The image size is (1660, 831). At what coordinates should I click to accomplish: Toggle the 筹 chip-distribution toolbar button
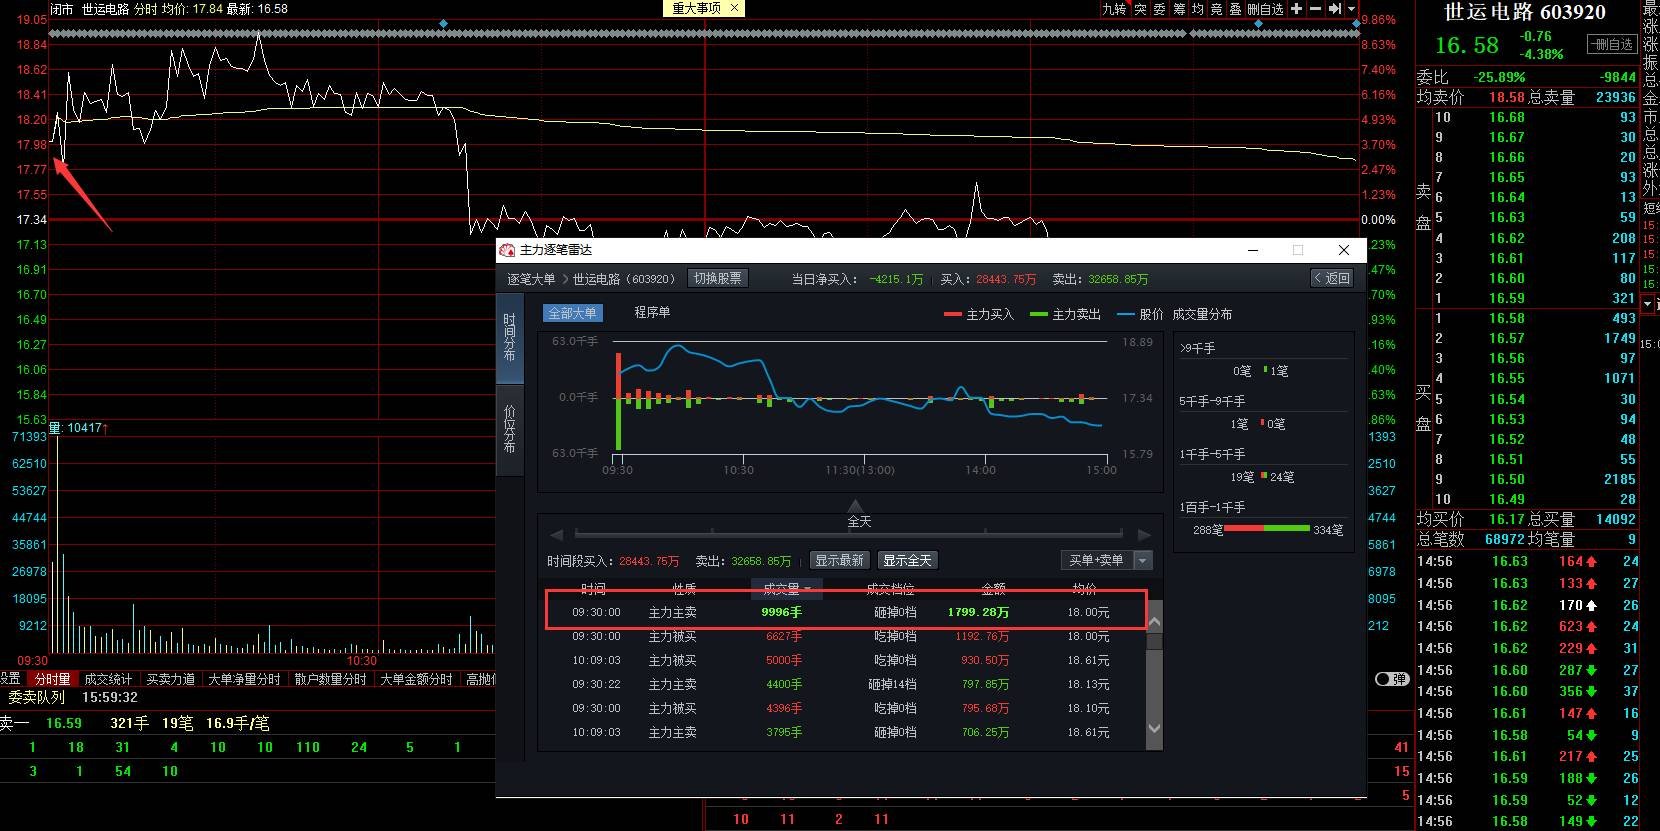[1179, 8]
